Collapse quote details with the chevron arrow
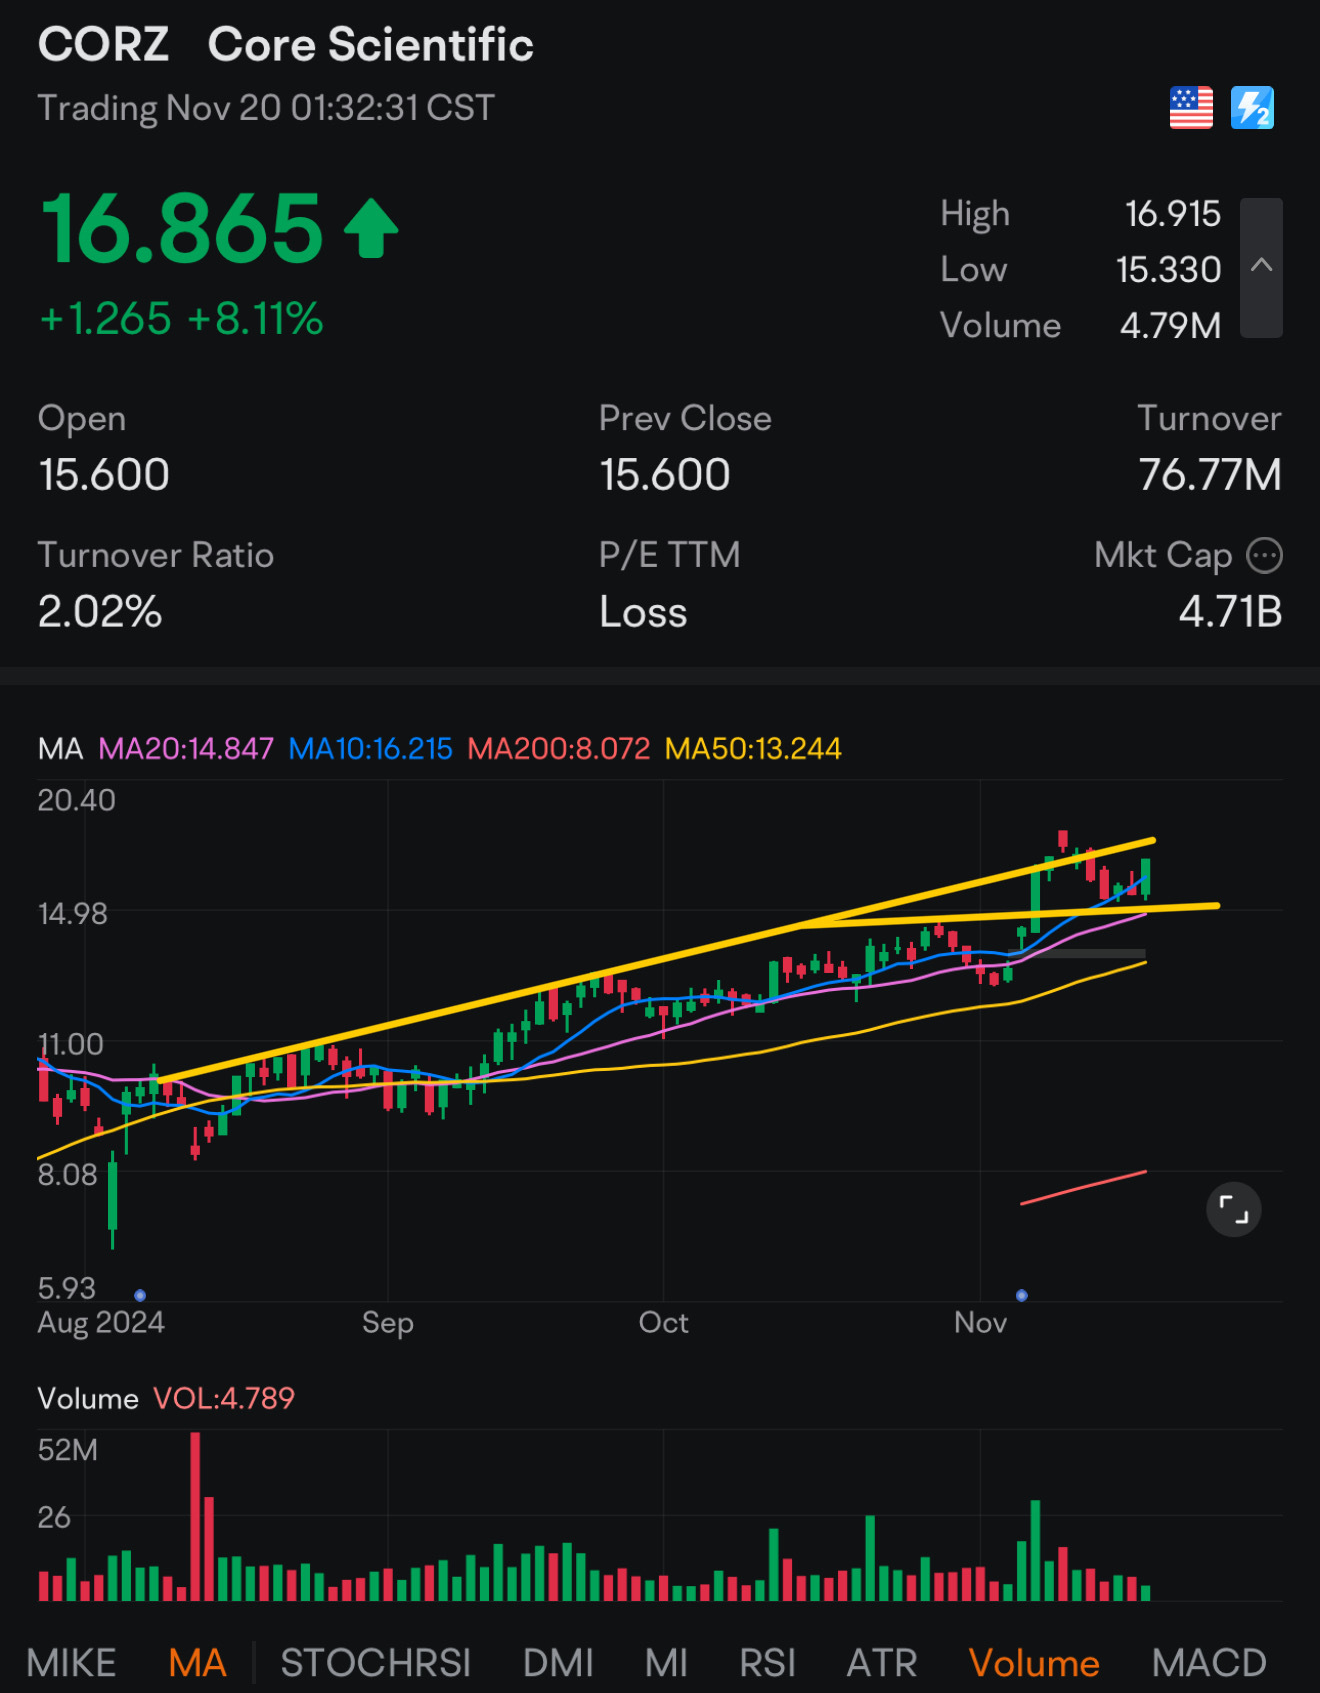 (x=1262, y=267)
